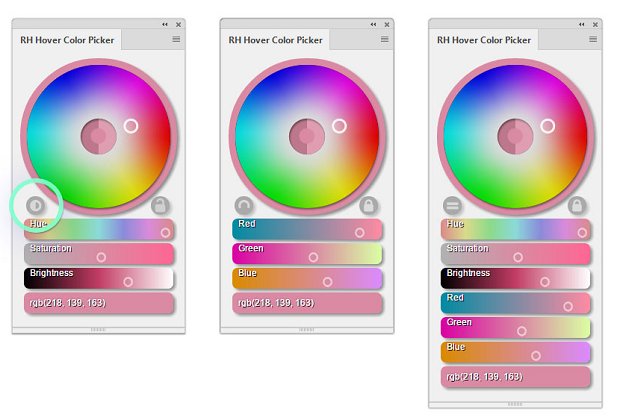Click the Red slider in right panel
Image resolution: width=620 pixels, height=417 pixels.
(516, 303)
